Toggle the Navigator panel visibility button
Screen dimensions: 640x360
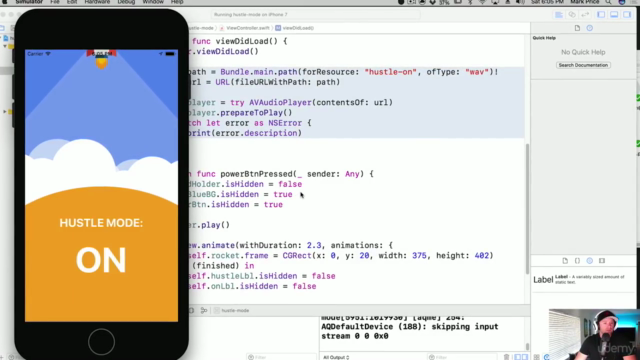601,15
